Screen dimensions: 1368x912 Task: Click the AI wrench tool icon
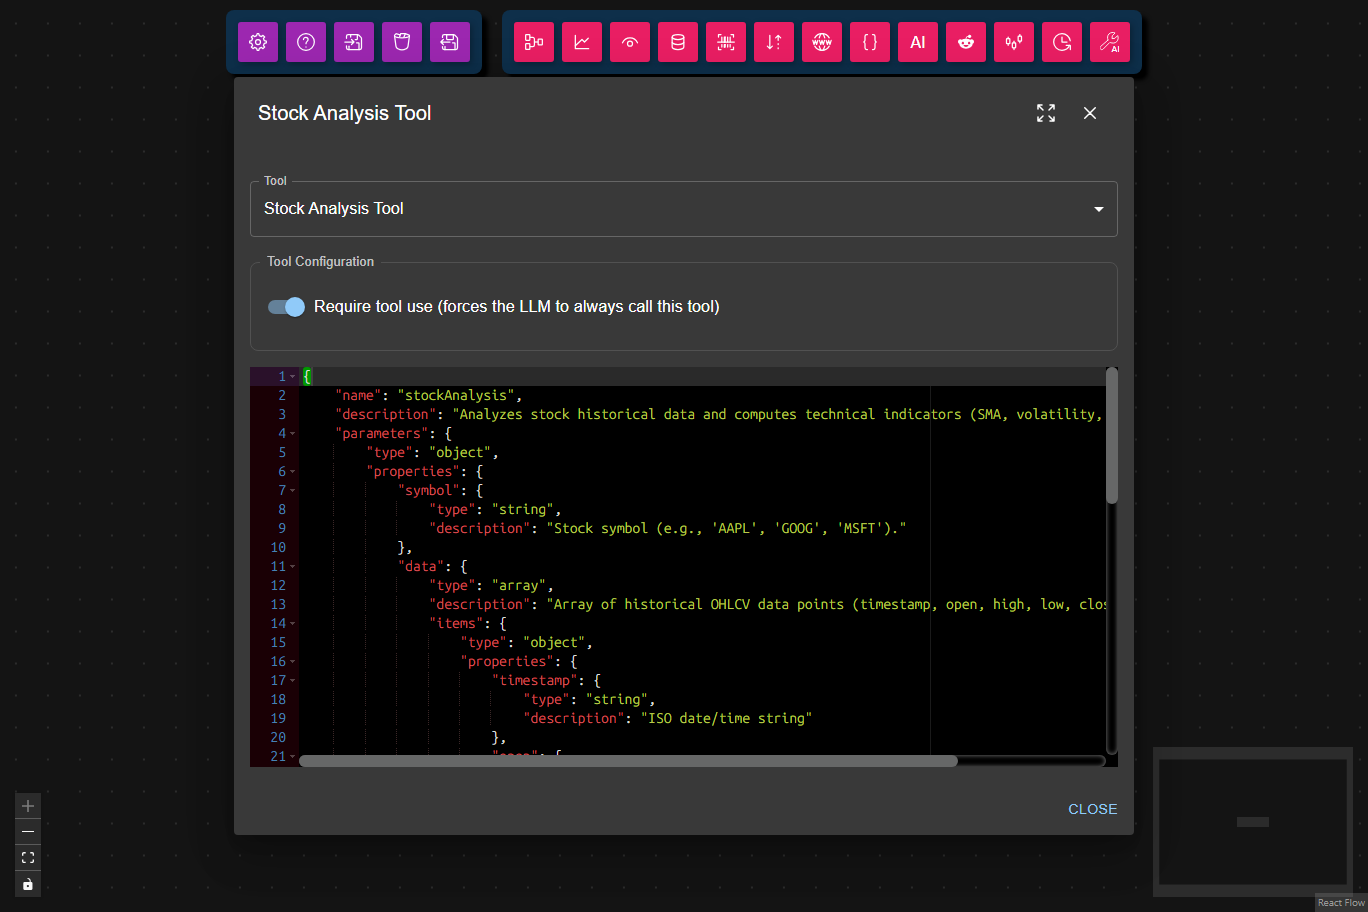1109,42
